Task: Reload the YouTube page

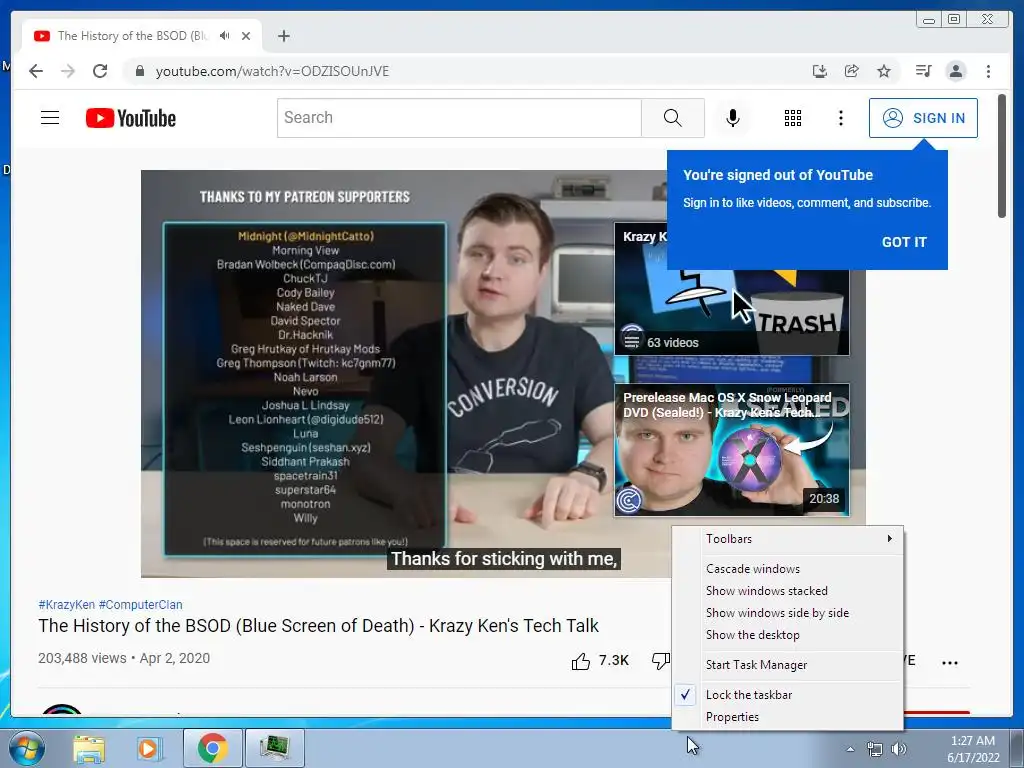Action: pos(100,71)
